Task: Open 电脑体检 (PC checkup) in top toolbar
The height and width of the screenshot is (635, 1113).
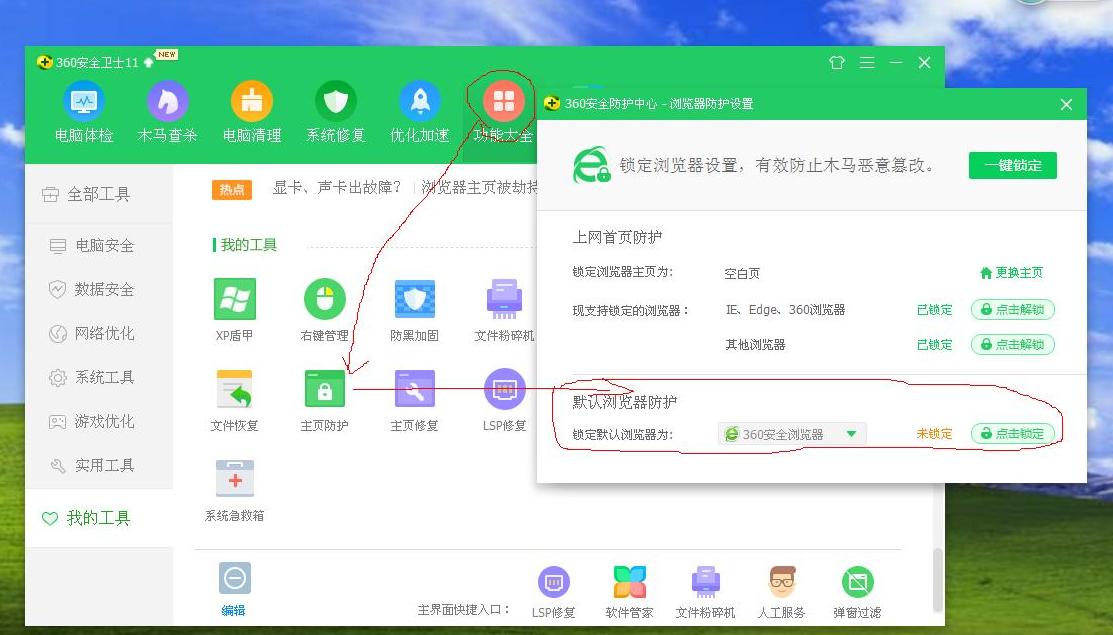Action: 84,112
